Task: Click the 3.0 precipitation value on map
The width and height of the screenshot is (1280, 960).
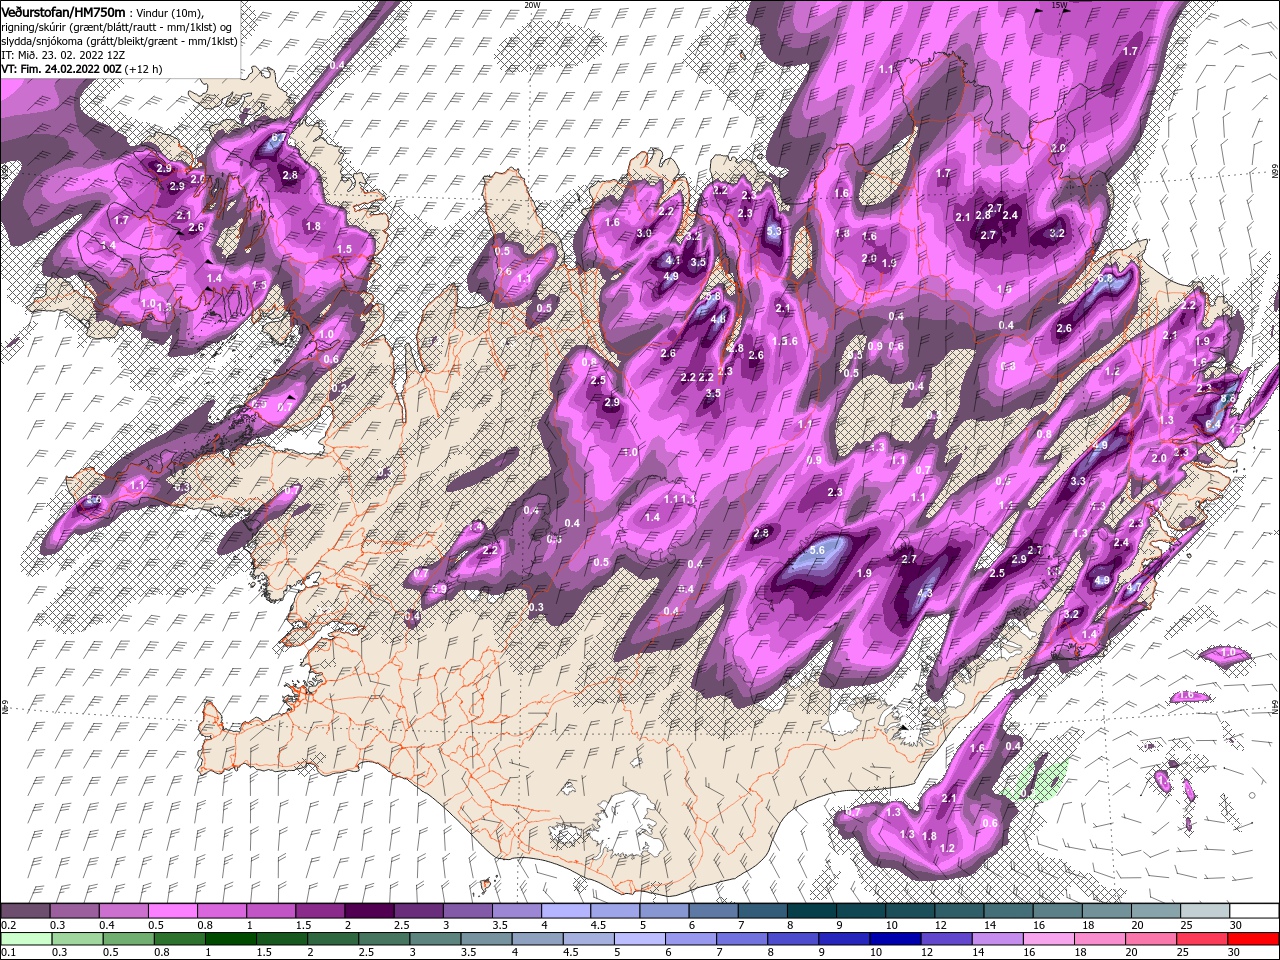Action: (x=644, y=234)
